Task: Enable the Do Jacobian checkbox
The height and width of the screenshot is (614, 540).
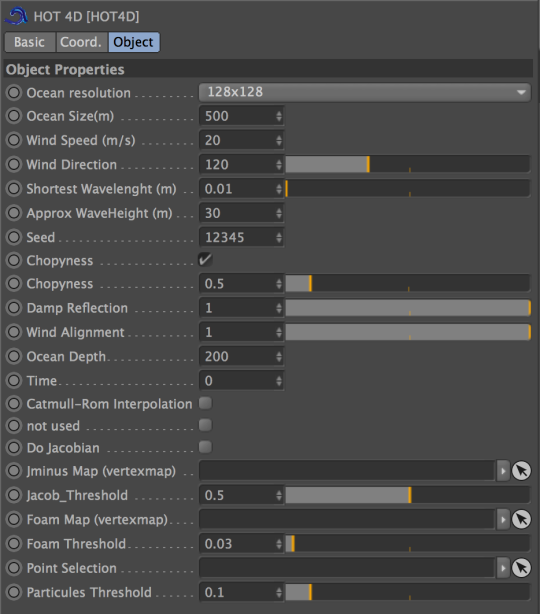Action: click(205, 447)
